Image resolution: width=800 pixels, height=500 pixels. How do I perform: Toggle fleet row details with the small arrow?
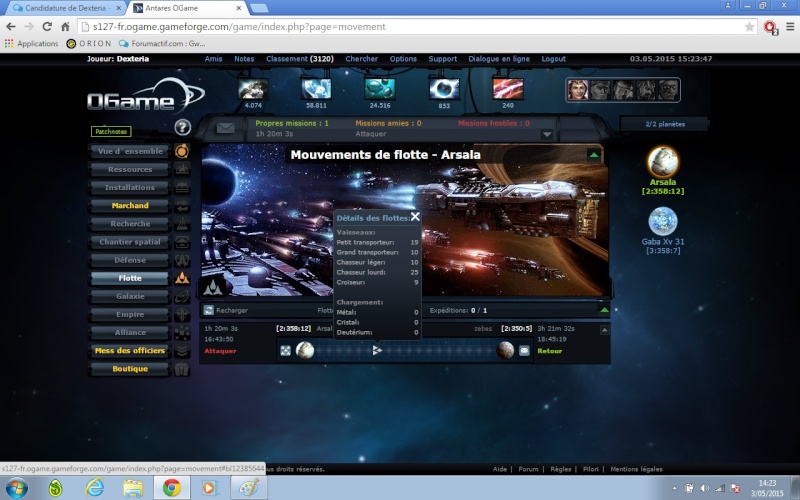coord(605,330)
